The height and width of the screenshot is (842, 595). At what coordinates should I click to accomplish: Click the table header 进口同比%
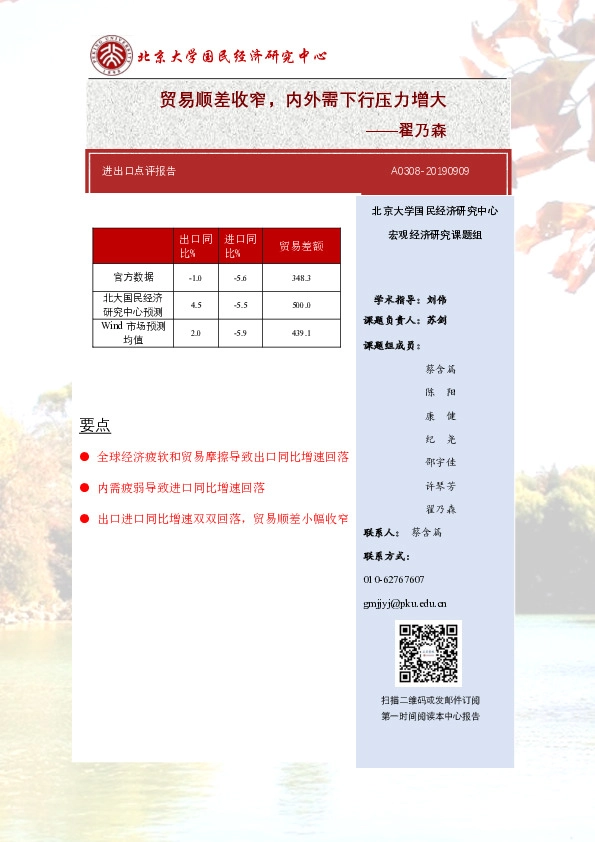pos(240,246)
